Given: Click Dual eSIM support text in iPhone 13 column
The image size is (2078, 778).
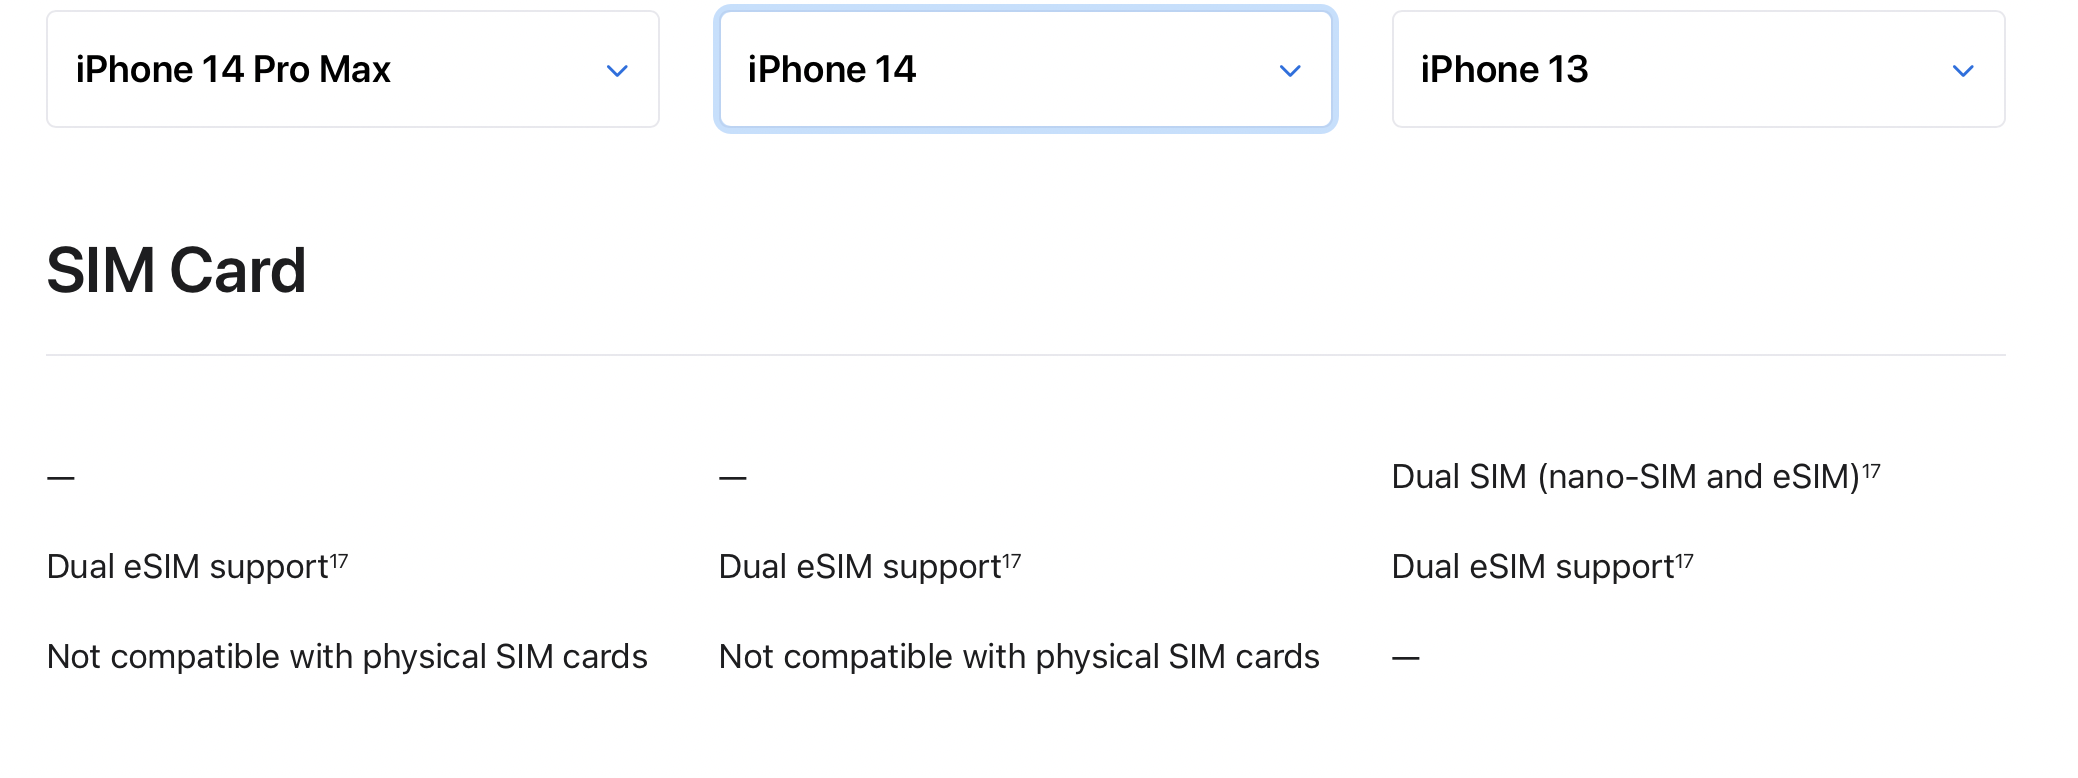Looking at the screenshot, I should [x=1534, y=567].
